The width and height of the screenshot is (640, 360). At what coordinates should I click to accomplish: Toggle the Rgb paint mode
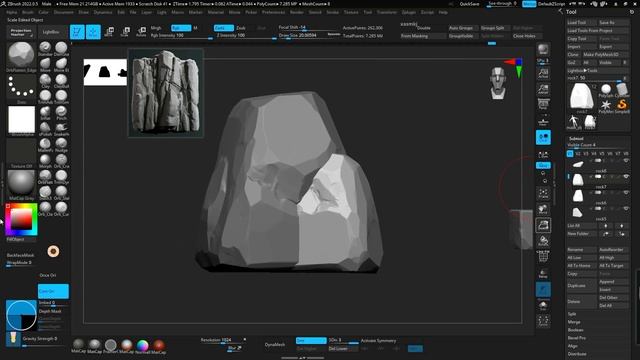pos(181,28)
